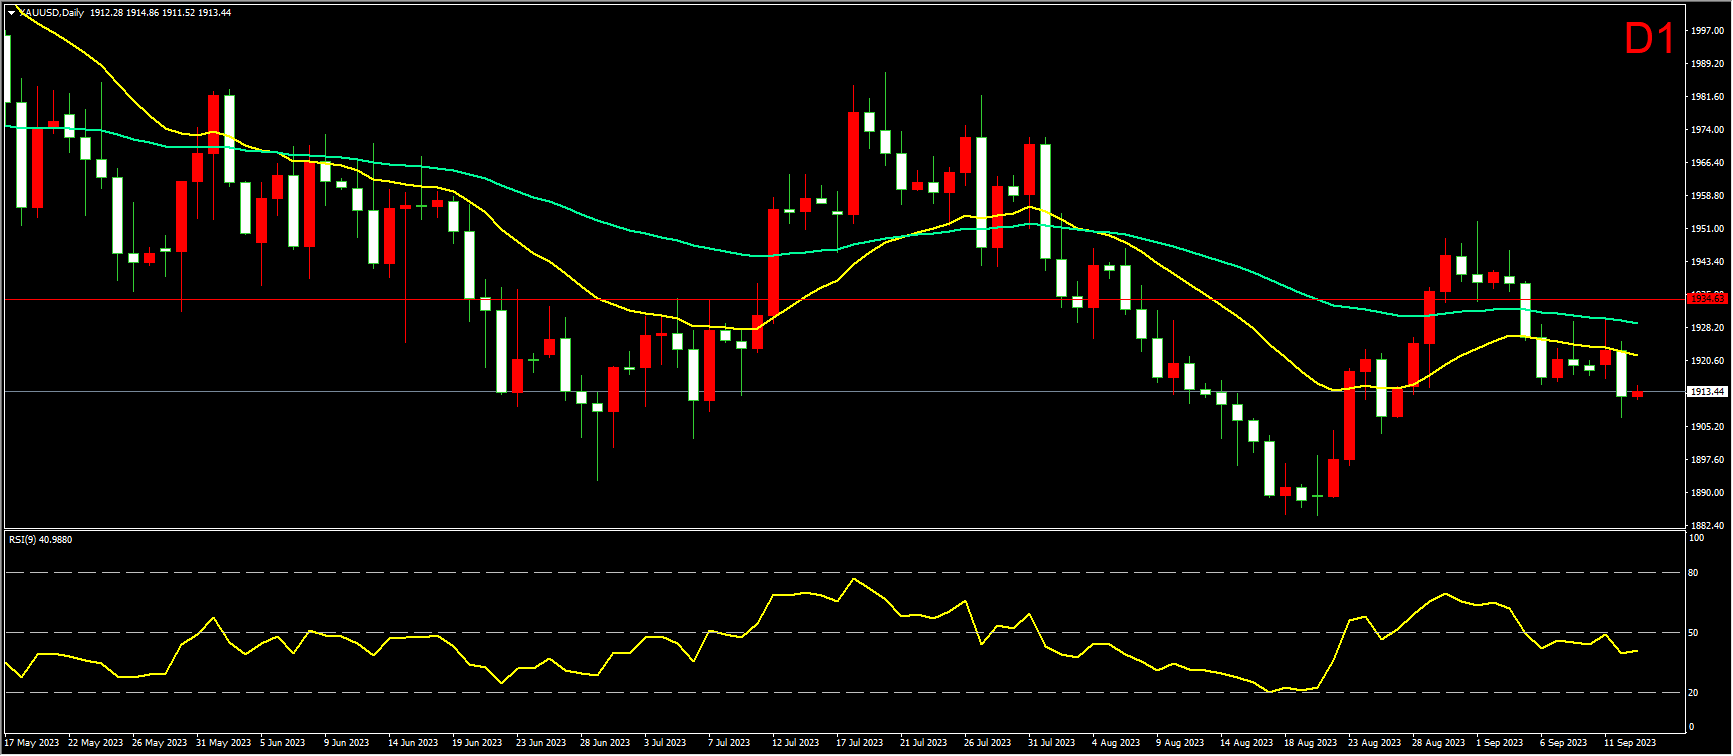Click the close price value 1913.44 in header
This screenshot has width=1733, height=756.
click(x=215, y=13)
